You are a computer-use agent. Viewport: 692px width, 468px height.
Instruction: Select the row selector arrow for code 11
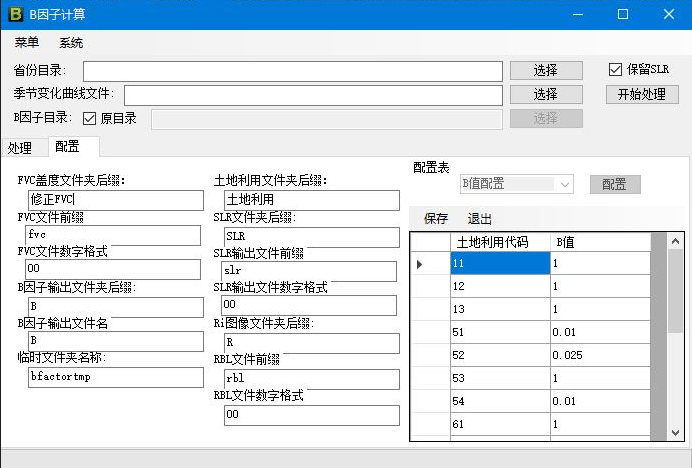click(430, 263)
